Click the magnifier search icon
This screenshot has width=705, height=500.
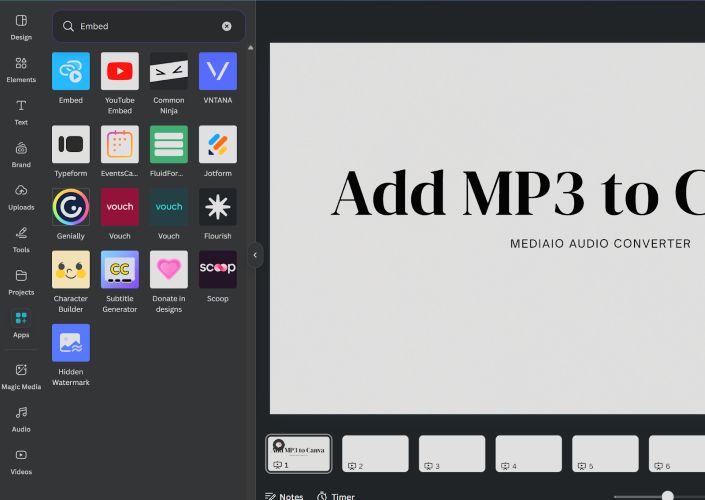click(x=68, y=26)
